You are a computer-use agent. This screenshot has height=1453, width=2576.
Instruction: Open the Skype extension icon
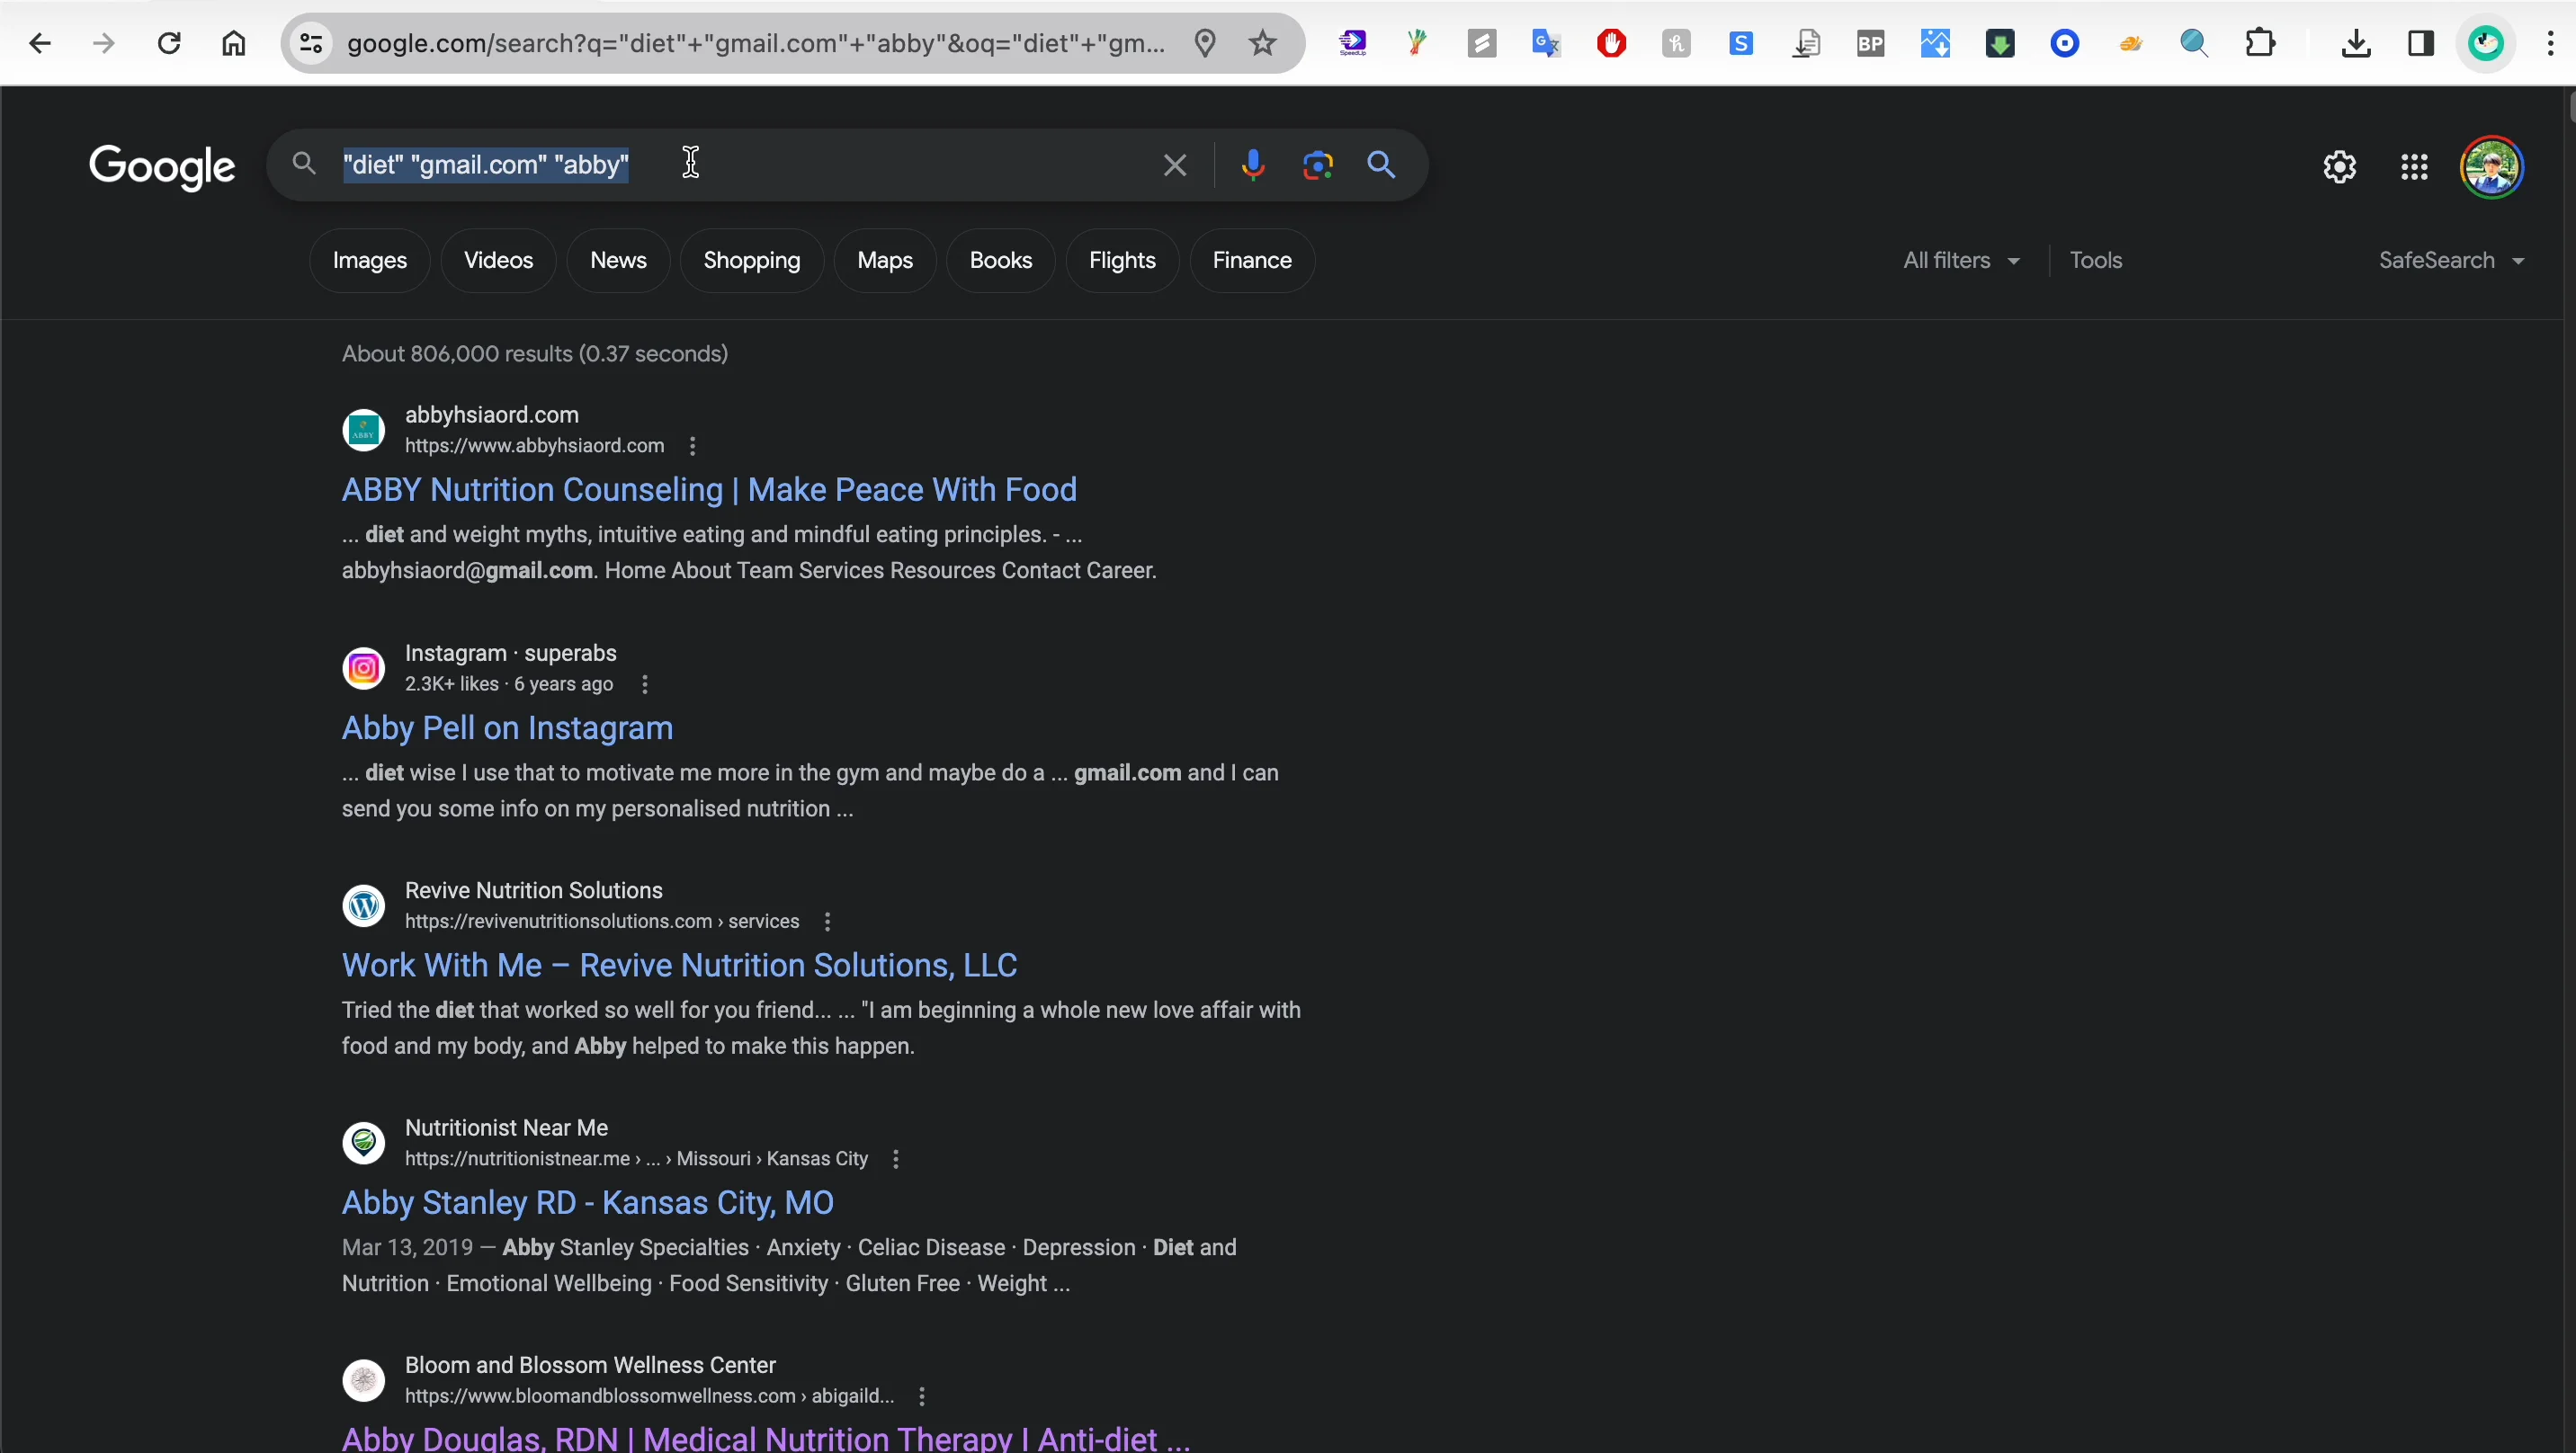(1741, 43)
